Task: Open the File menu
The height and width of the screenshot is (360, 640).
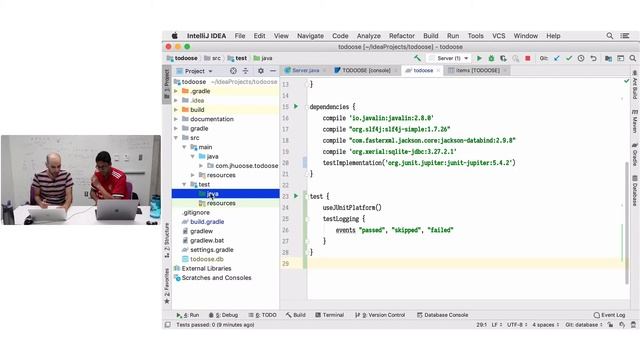Action: click(x=240, y=36)
